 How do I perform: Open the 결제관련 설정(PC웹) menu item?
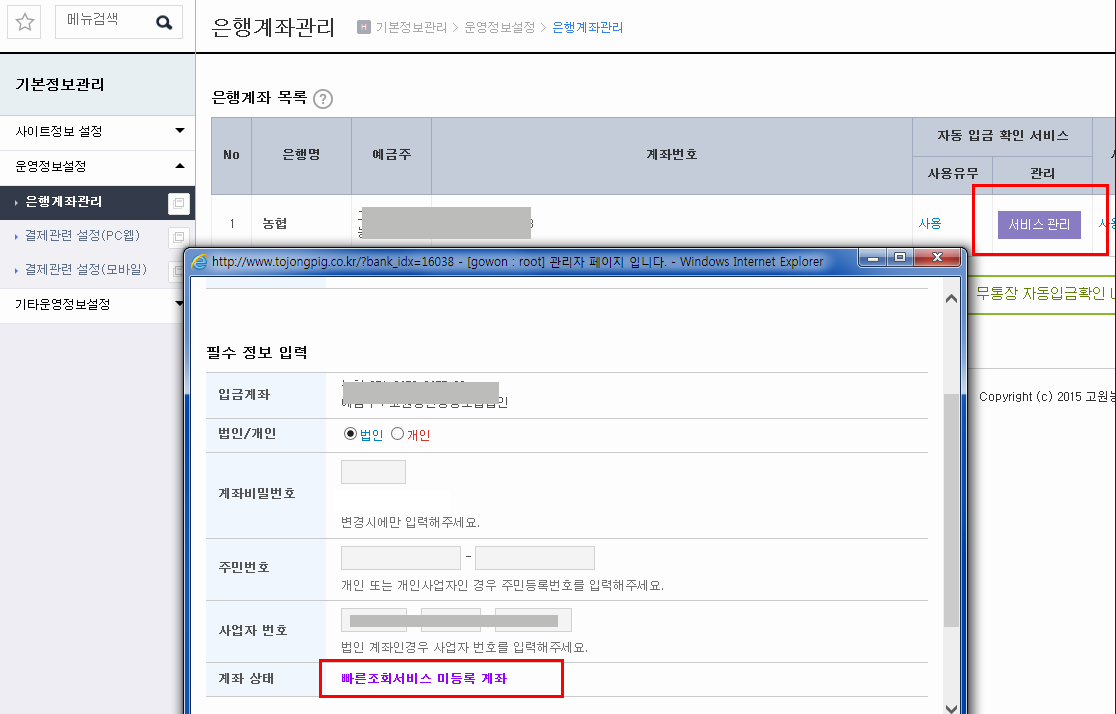[x=83, y=236]
